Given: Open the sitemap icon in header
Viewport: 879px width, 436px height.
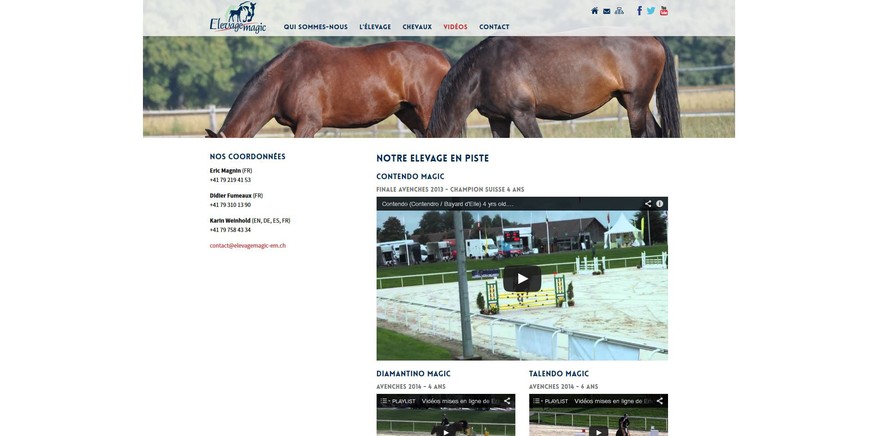Looking at the screenshot, I should pyautogui.click(x=619, y=11).
